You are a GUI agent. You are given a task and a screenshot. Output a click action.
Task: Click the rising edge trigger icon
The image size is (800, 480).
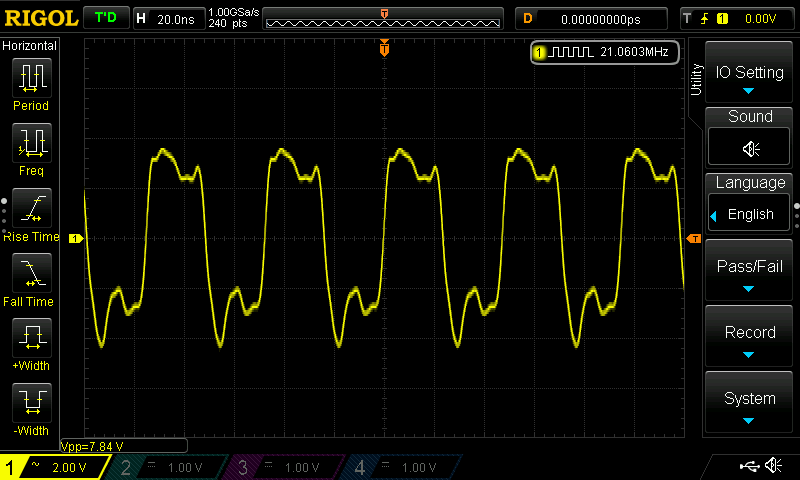(x=705, y=19)
